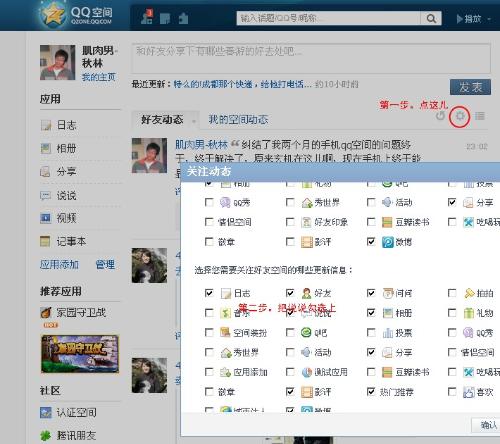Click the 测试应用 icon in the dialog
The height and width of the screenshot is (444, 500).
tap(306, 372)
